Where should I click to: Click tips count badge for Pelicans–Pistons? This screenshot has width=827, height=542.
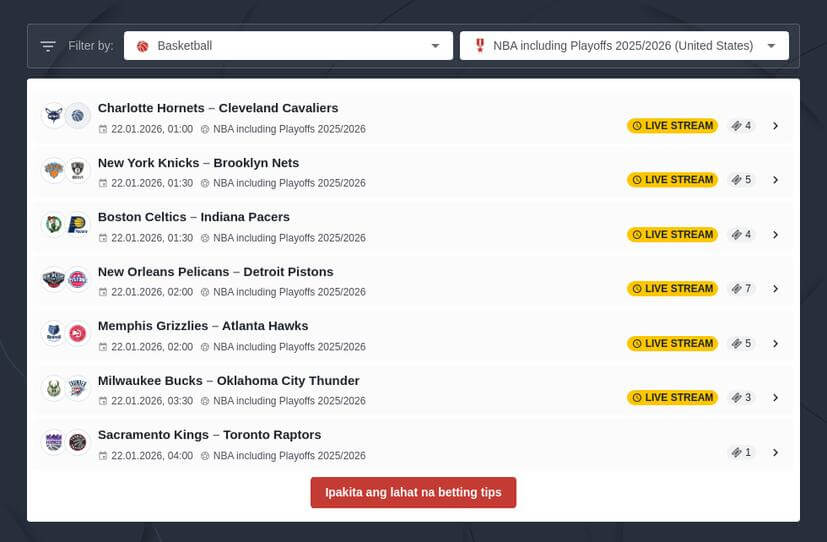741,289
